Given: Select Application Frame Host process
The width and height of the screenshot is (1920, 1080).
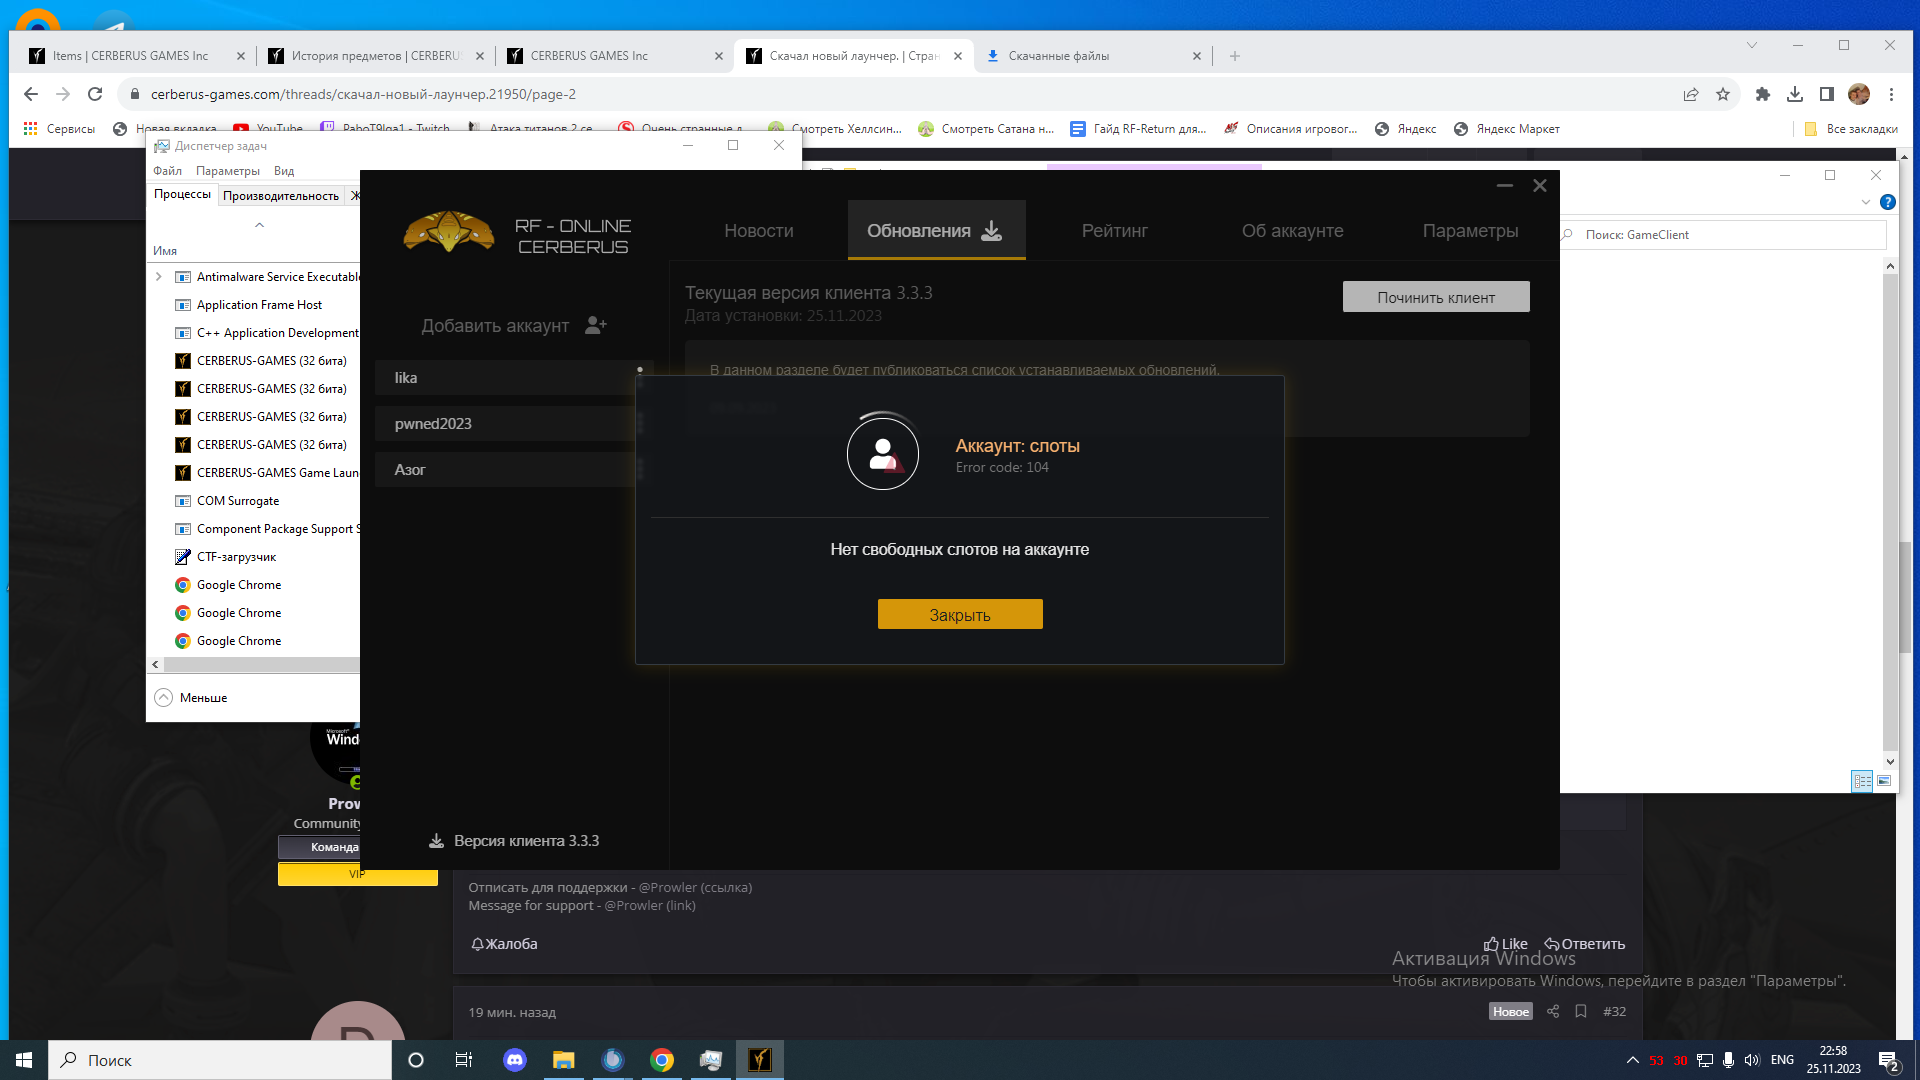Looking at the screenshot, I should 259,305.
